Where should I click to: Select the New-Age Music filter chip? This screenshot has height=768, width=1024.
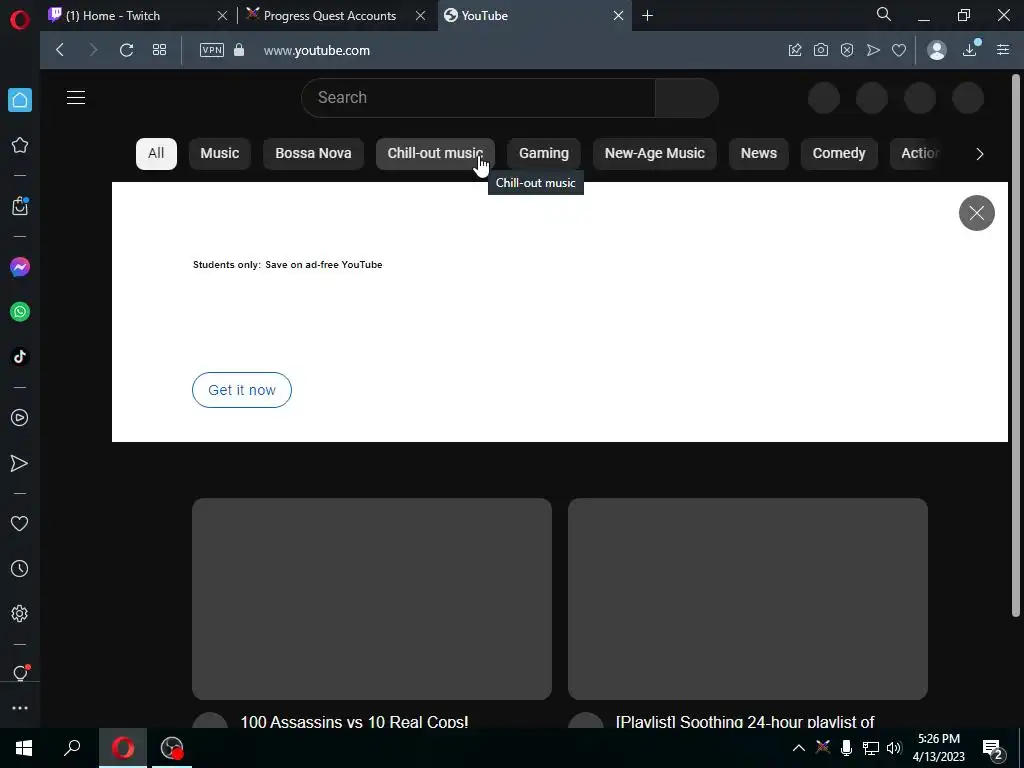654,153
